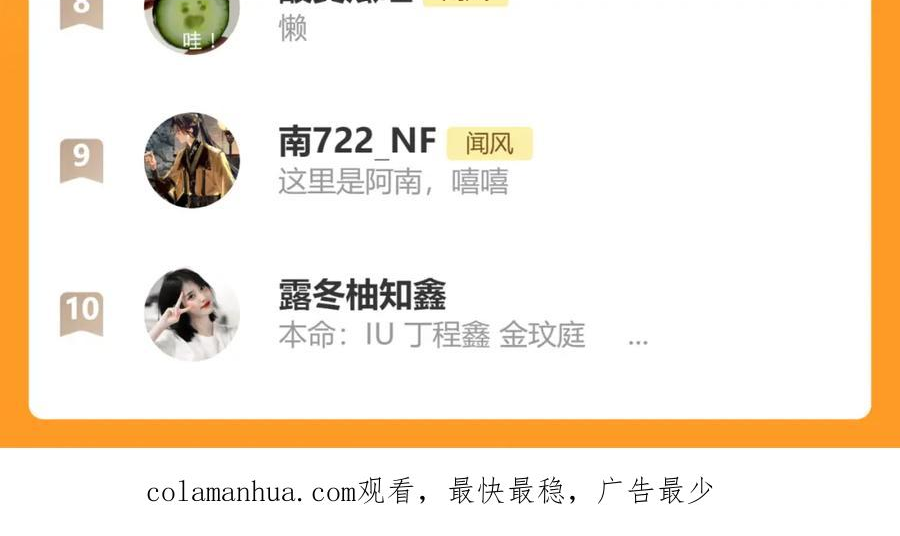Click the 哇! caption on cucumber avatar

pos(199,40)
